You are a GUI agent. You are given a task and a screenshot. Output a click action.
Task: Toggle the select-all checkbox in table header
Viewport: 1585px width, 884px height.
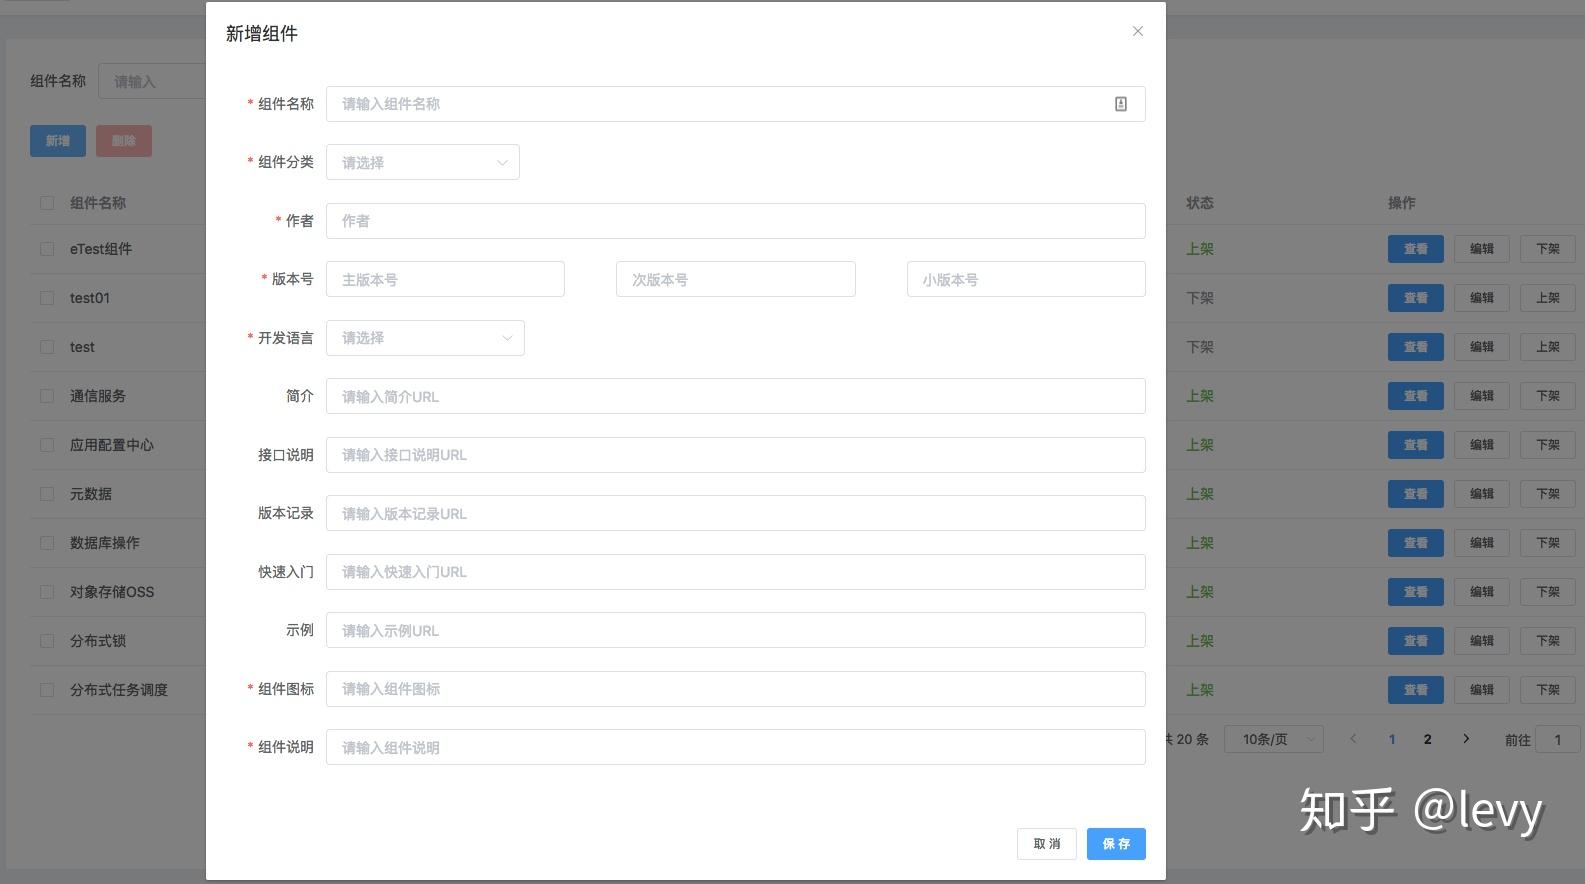(47, 203)
